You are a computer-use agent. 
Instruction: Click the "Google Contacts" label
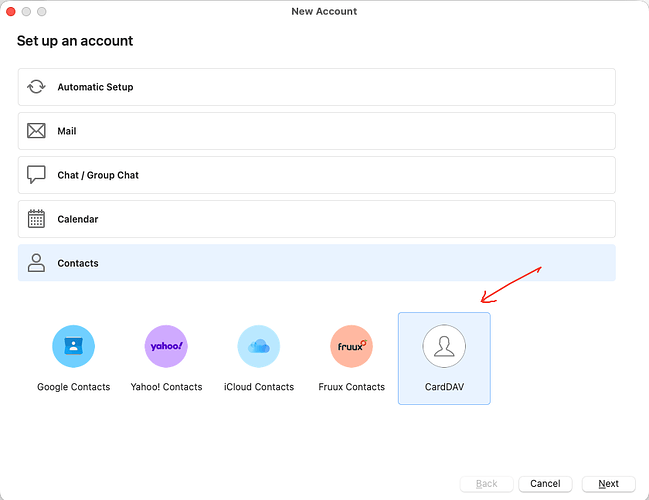tap(74, 387)
